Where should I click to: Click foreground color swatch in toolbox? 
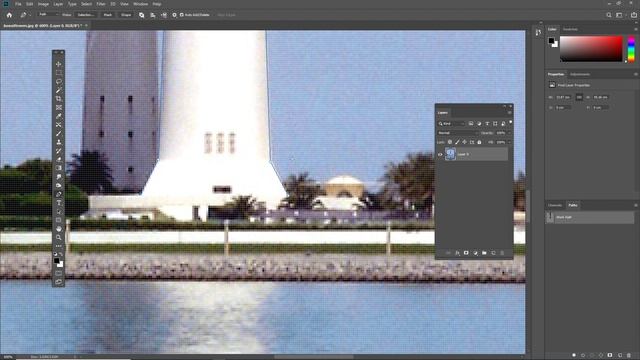point(57,260)
